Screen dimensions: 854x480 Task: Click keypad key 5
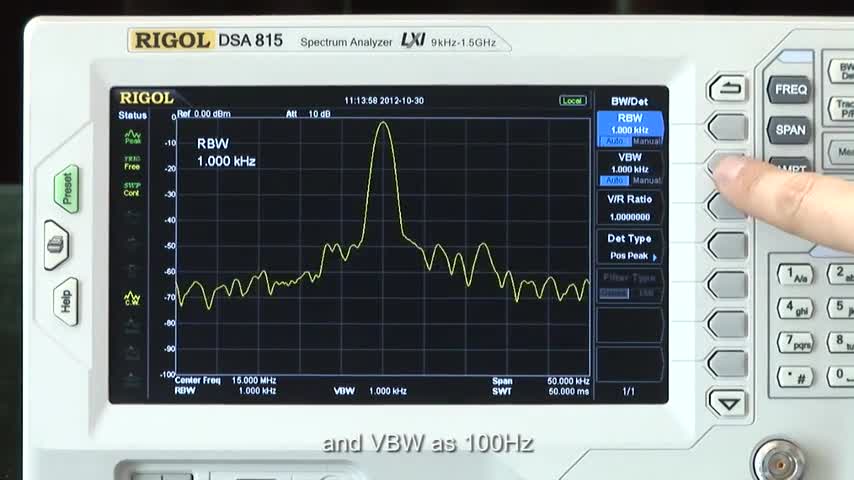841,308
